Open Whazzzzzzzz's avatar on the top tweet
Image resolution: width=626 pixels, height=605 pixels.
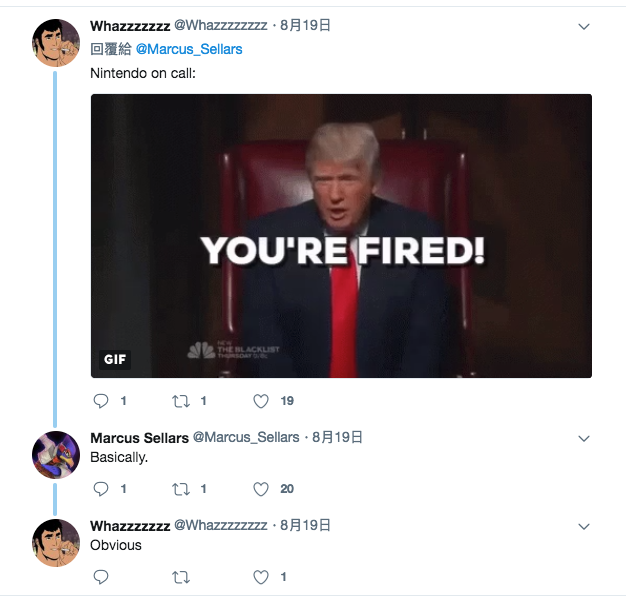(x=56, y=43)
